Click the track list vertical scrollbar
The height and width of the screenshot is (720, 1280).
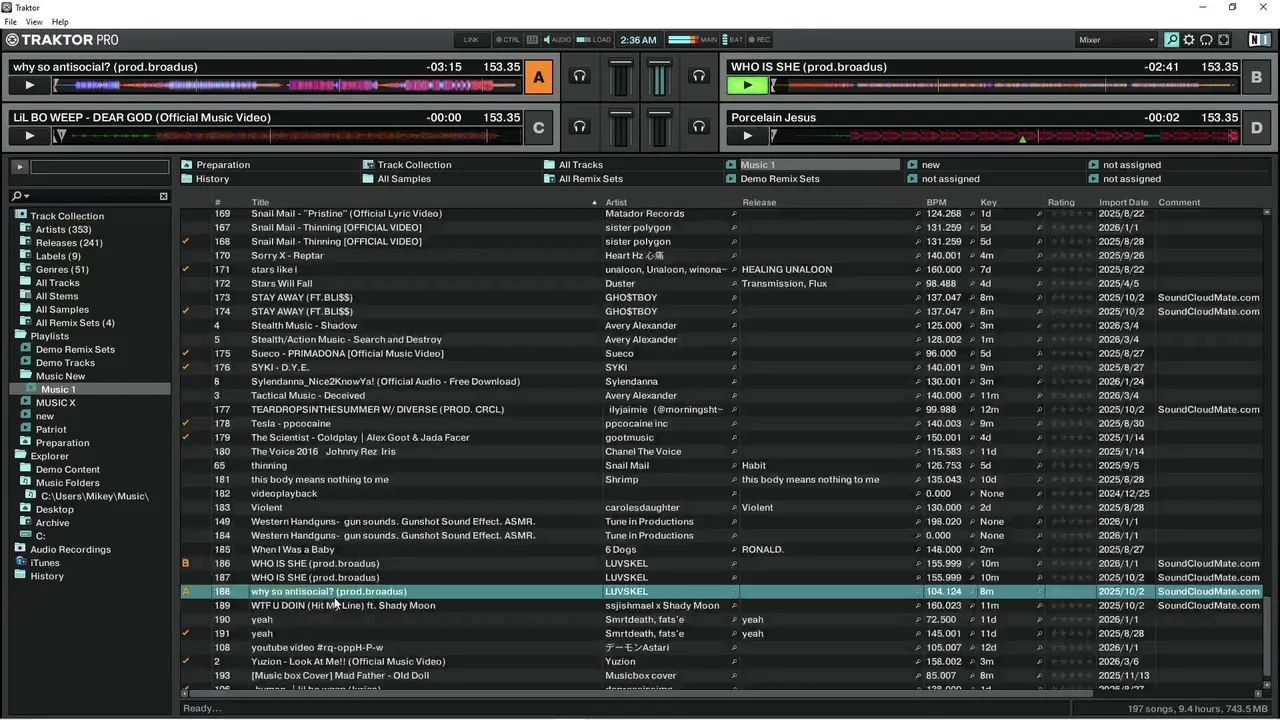click(1269, 643)
